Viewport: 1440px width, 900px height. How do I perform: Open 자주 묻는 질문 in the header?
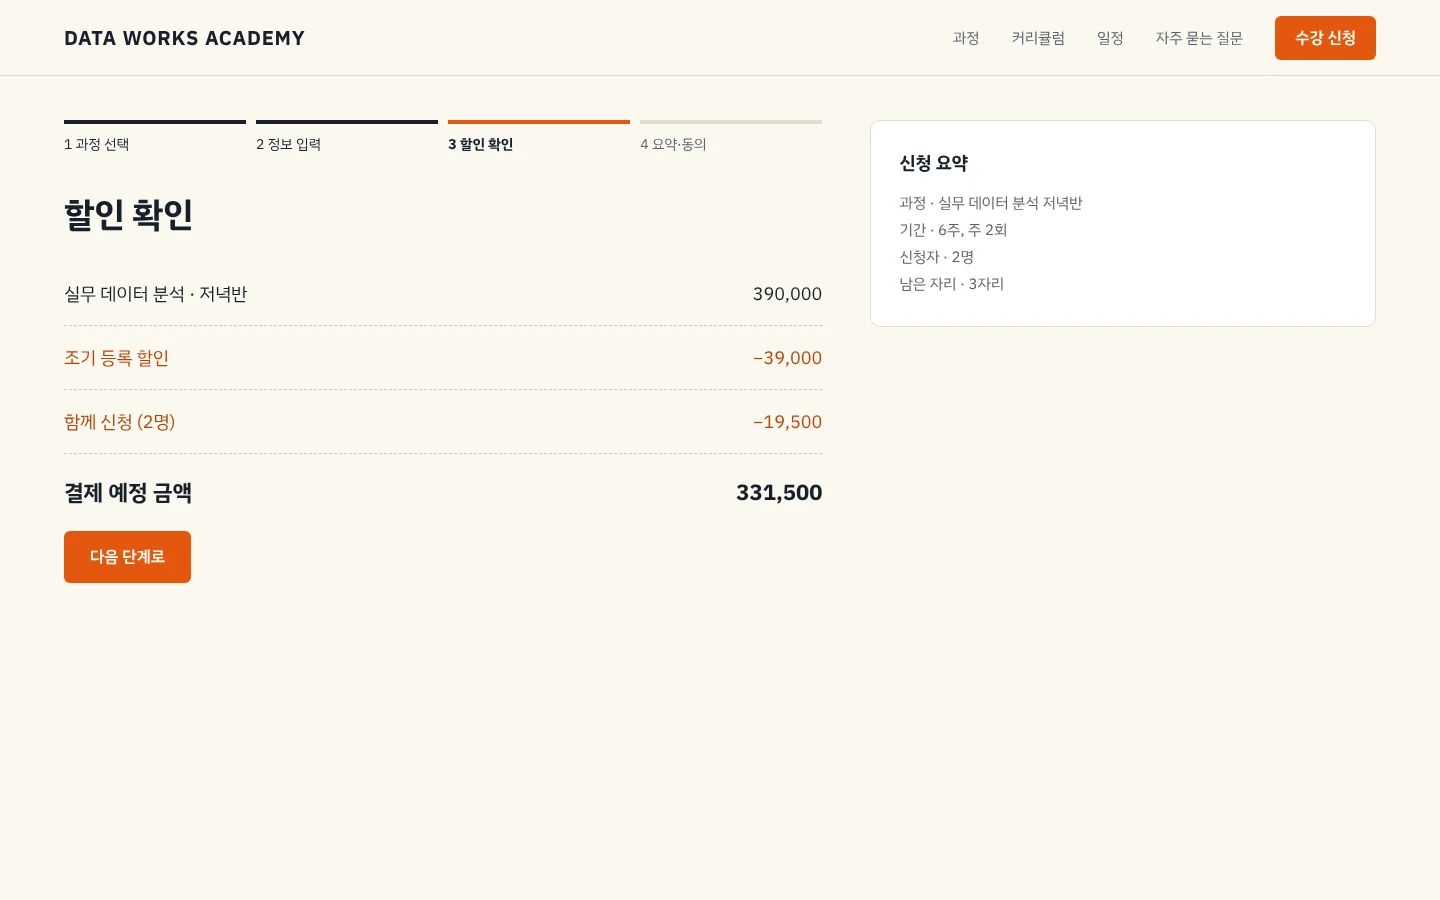(1199, 38)
